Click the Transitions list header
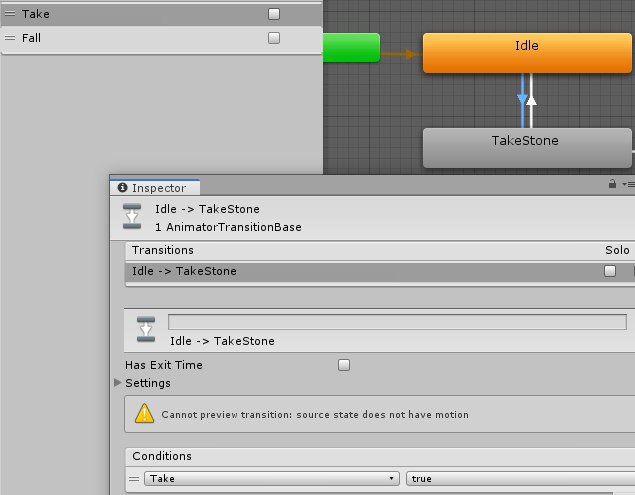This screenshot has height=495, width=635. pyautogui.click(x=163, y=250)
